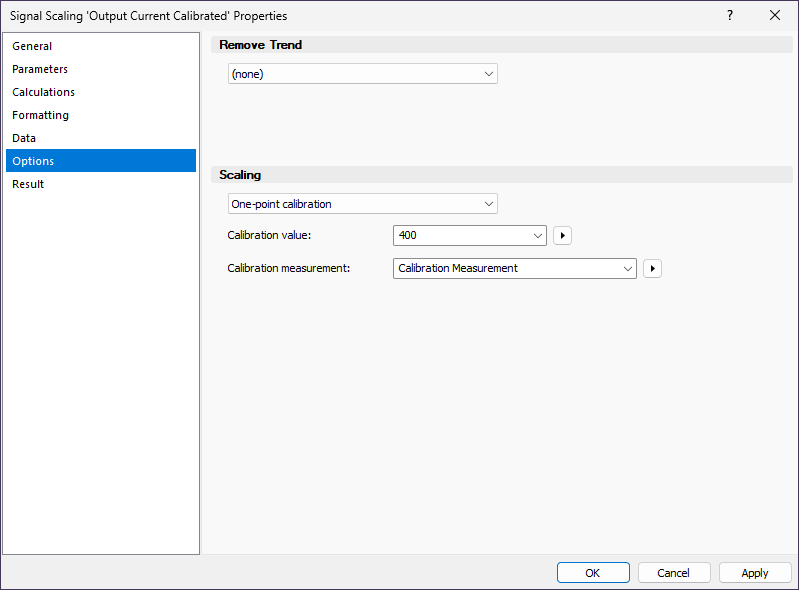Image resolution: width=799 pixels, height=590 pixels.
Task: Go to the General page
Action: coord(32,46)
